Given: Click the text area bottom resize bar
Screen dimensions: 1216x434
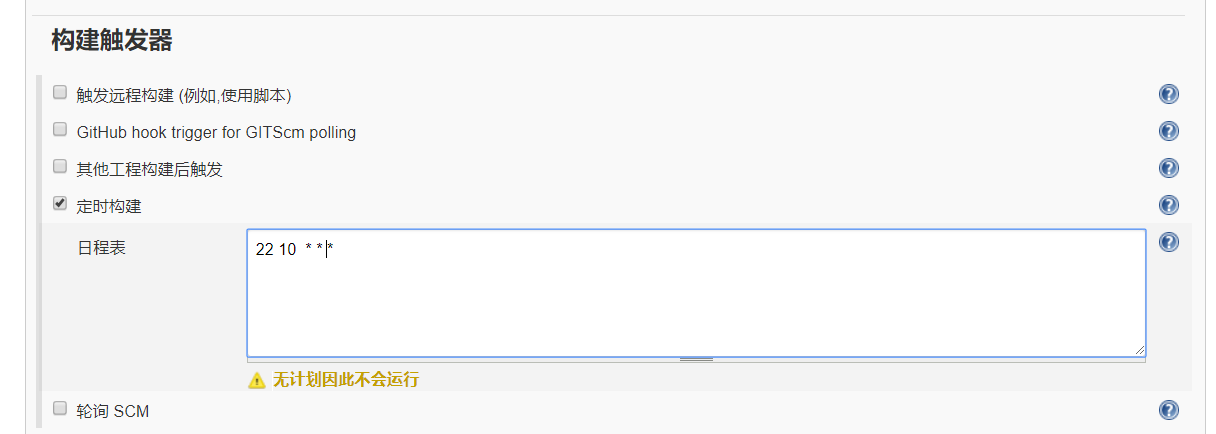Looking at the screenshot, I should click(x=696, y=358).
